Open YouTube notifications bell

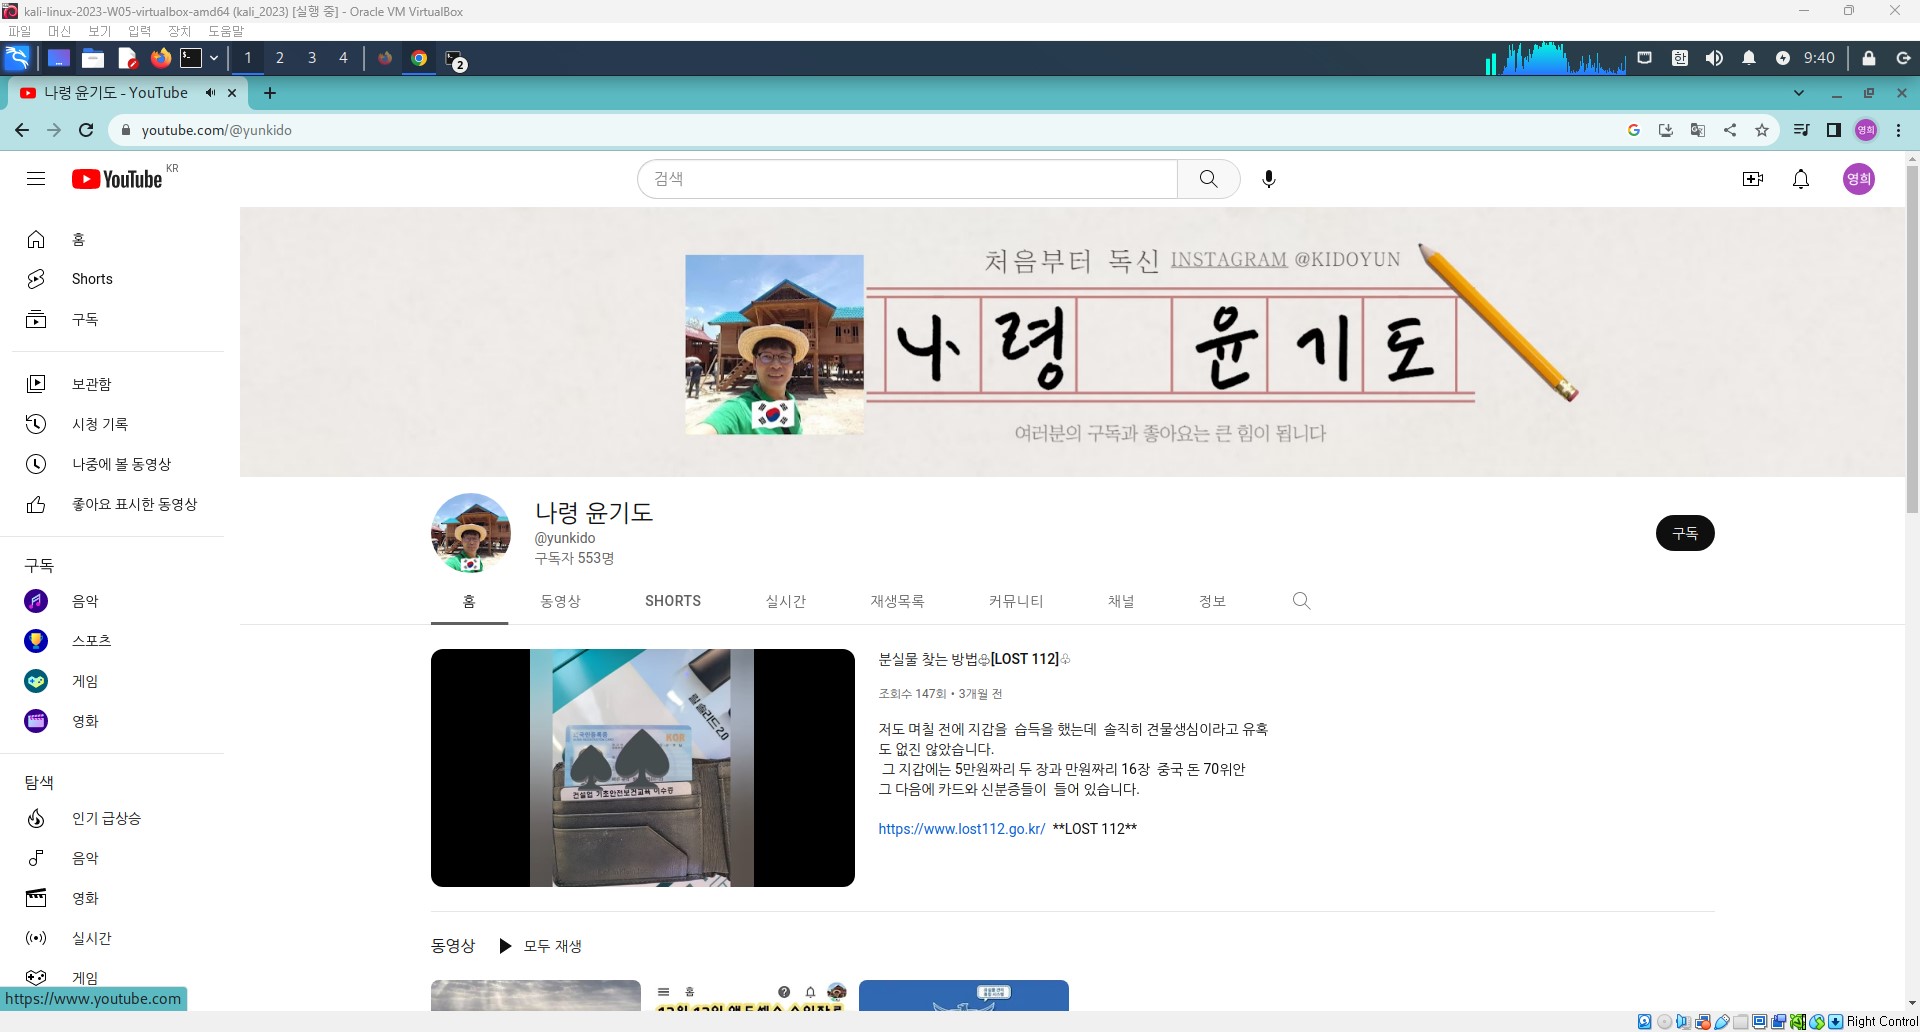(x=1801, y=179)
